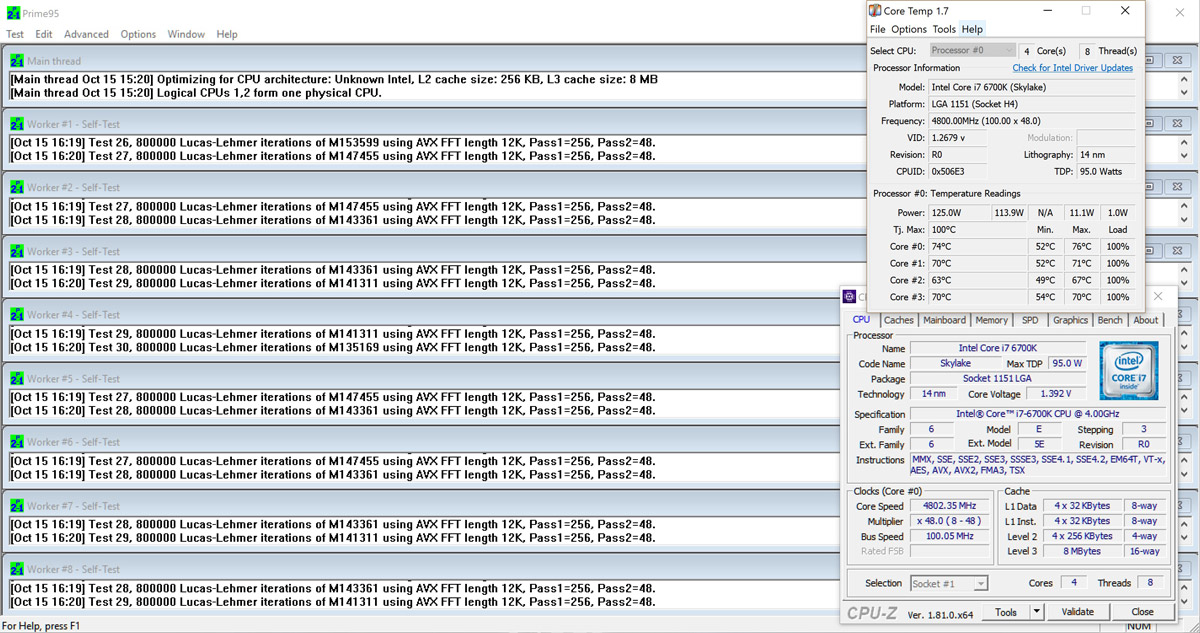The width and height of the screenshot is (1200, 633).
Task: Open Prime95 Options menu
Action: (139, 34)
